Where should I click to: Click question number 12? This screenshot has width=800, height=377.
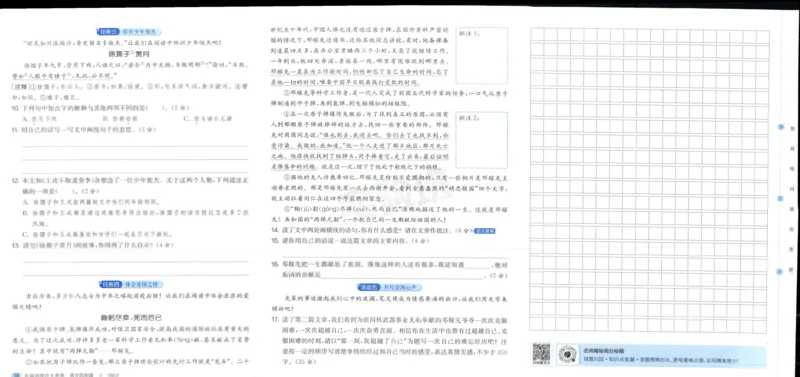[15, 181]
